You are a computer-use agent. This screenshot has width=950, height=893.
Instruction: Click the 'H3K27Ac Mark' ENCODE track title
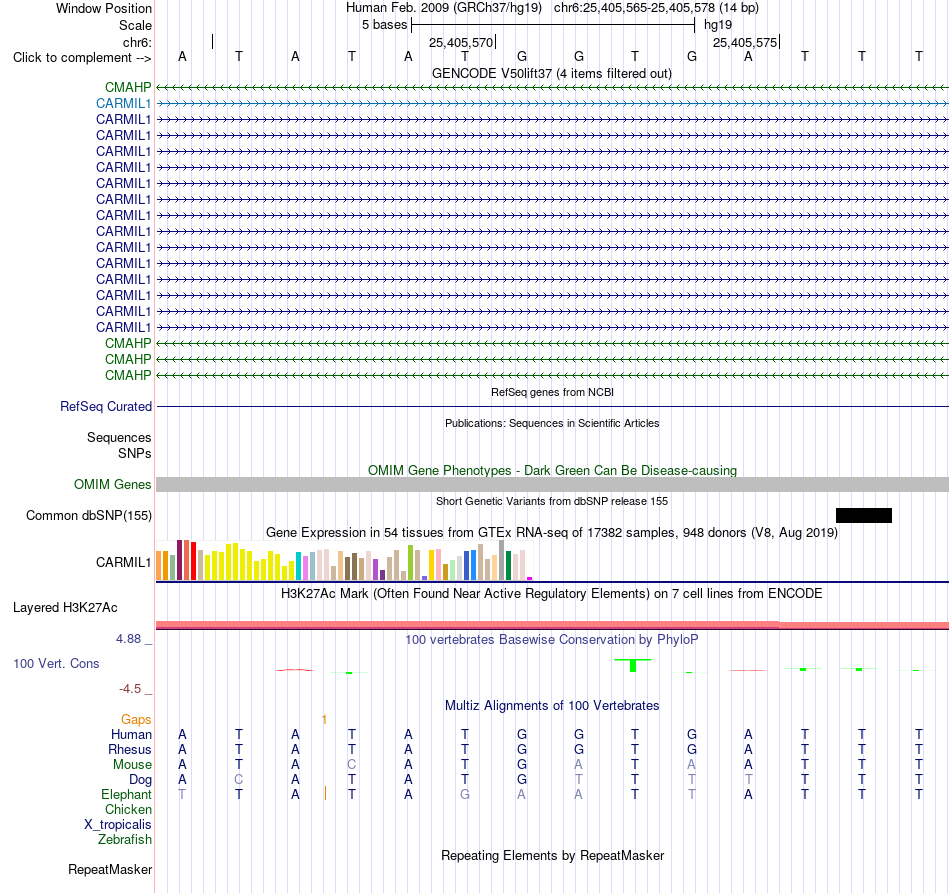pos(551,594)
